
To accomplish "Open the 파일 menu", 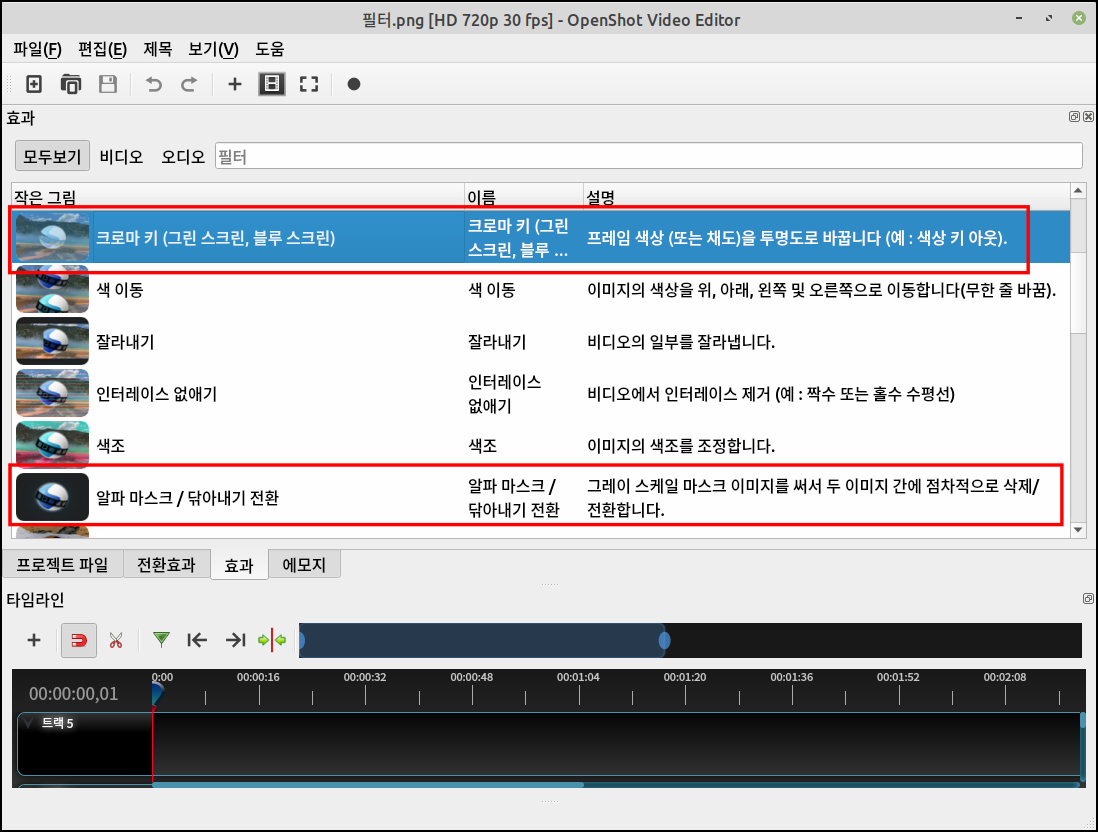I will [x=36, y=48].
